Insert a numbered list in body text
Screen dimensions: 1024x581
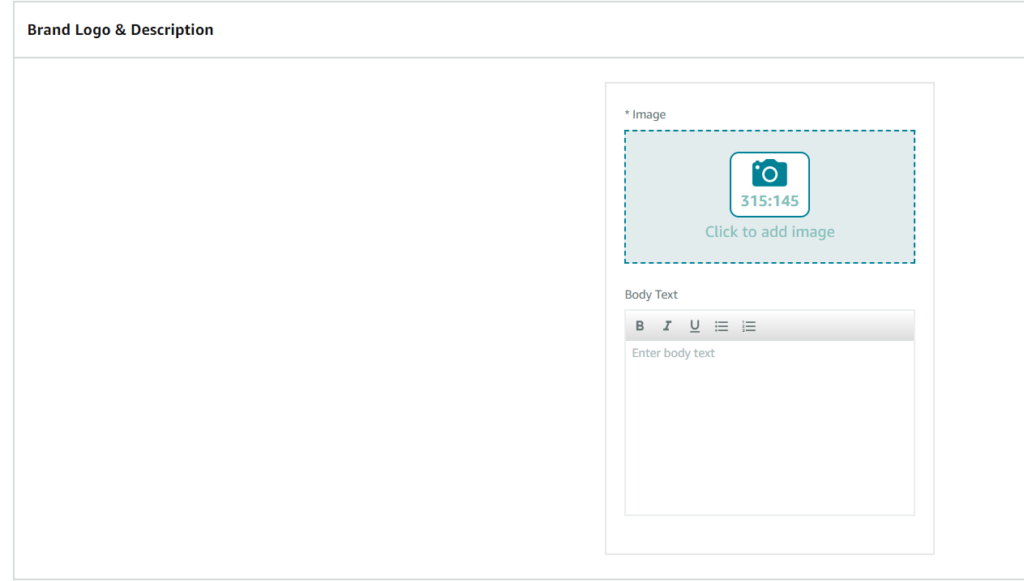pos(749,326)
